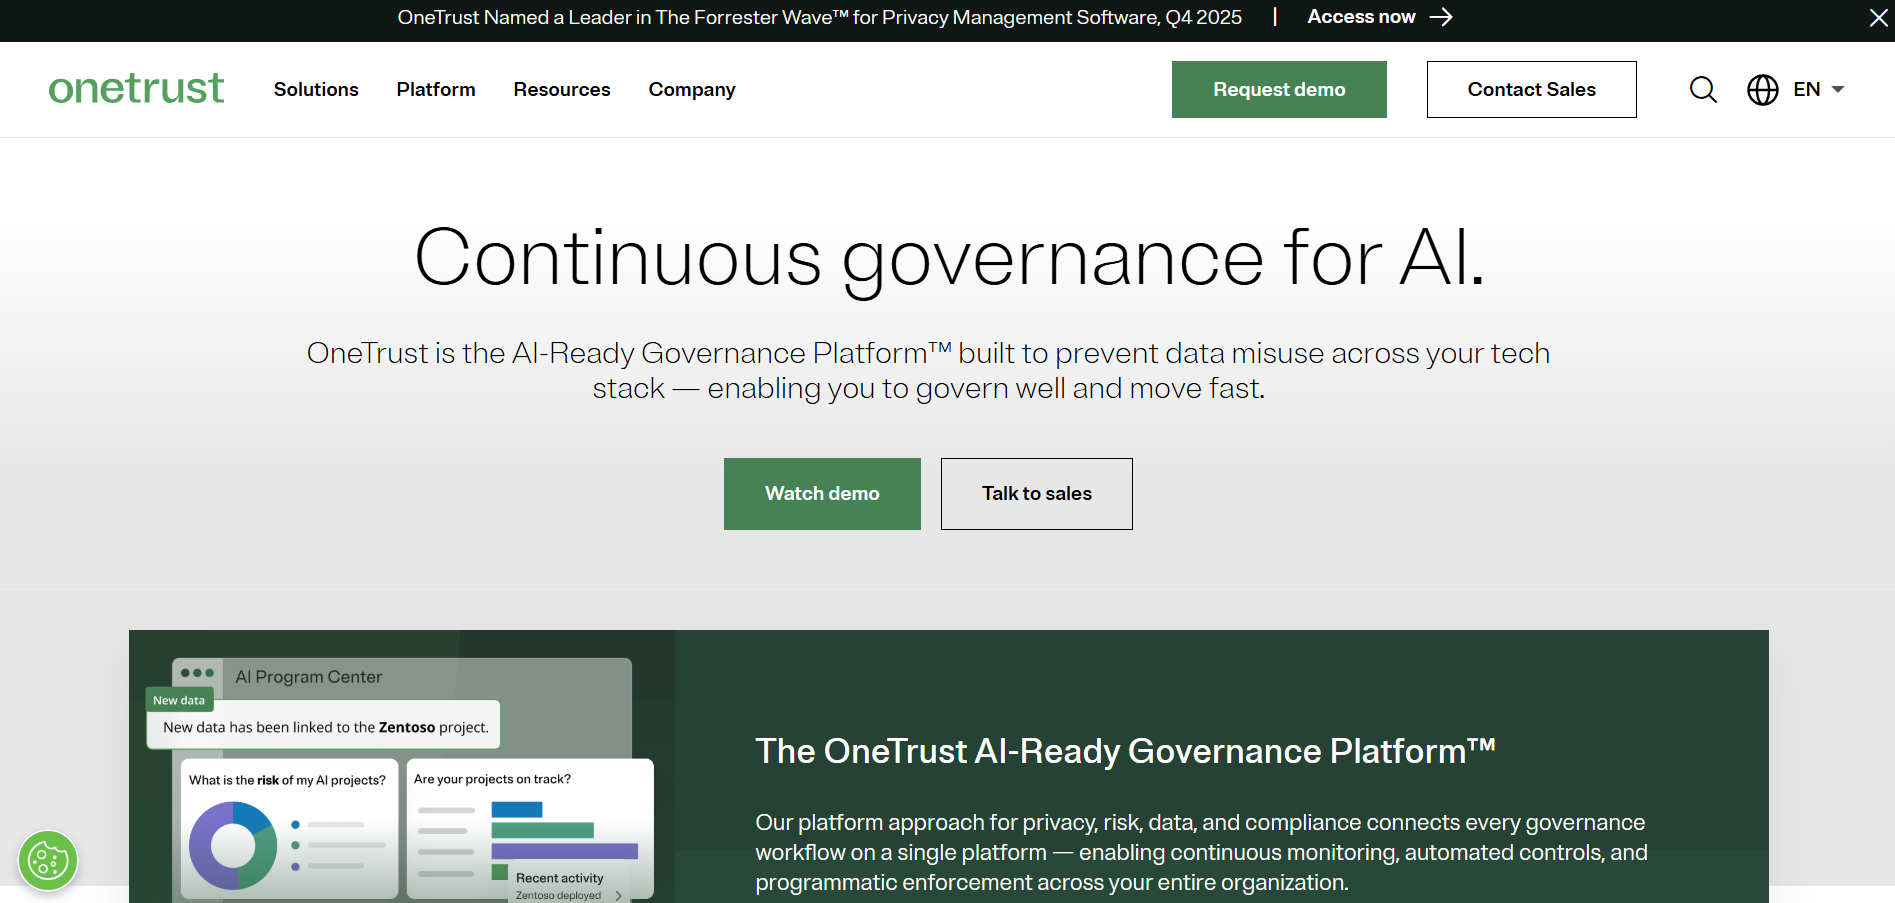Open the Company menu

tap(692, 90)
